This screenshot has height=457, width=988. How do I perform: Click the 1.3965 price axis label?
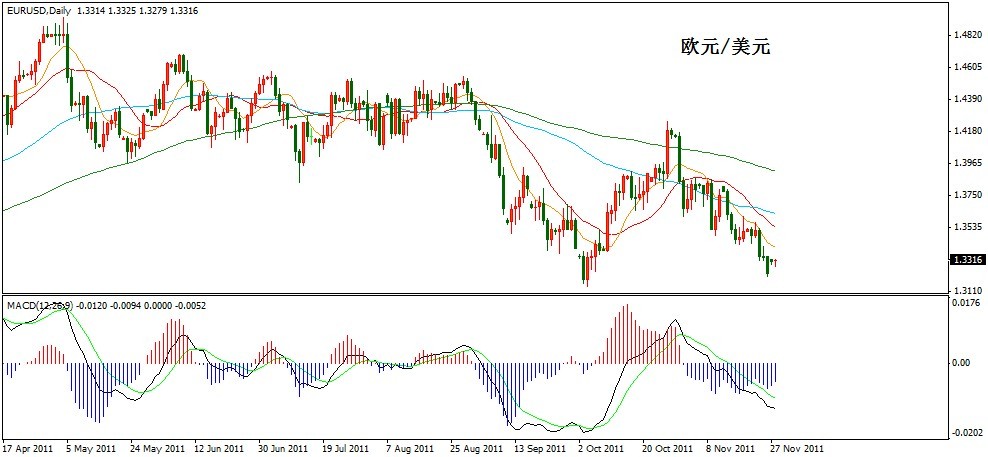(970, 163)
